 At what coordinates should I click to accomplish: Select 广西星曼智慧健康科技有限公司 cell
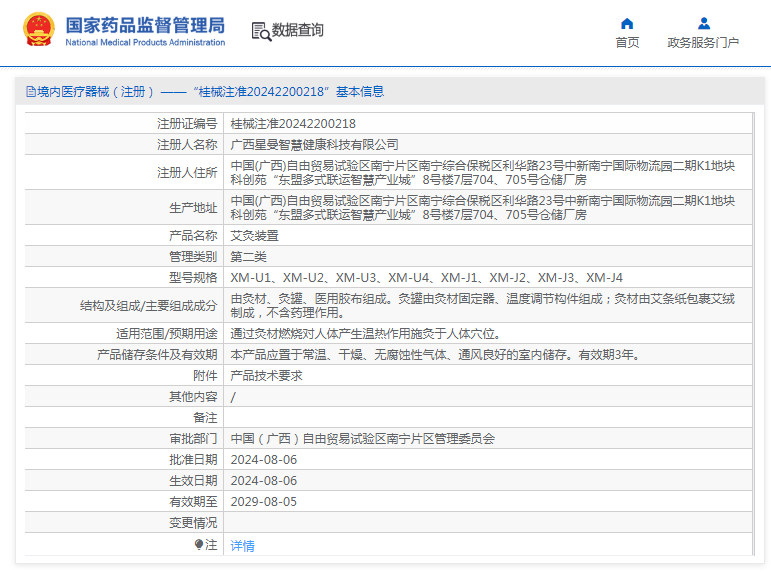315,145
